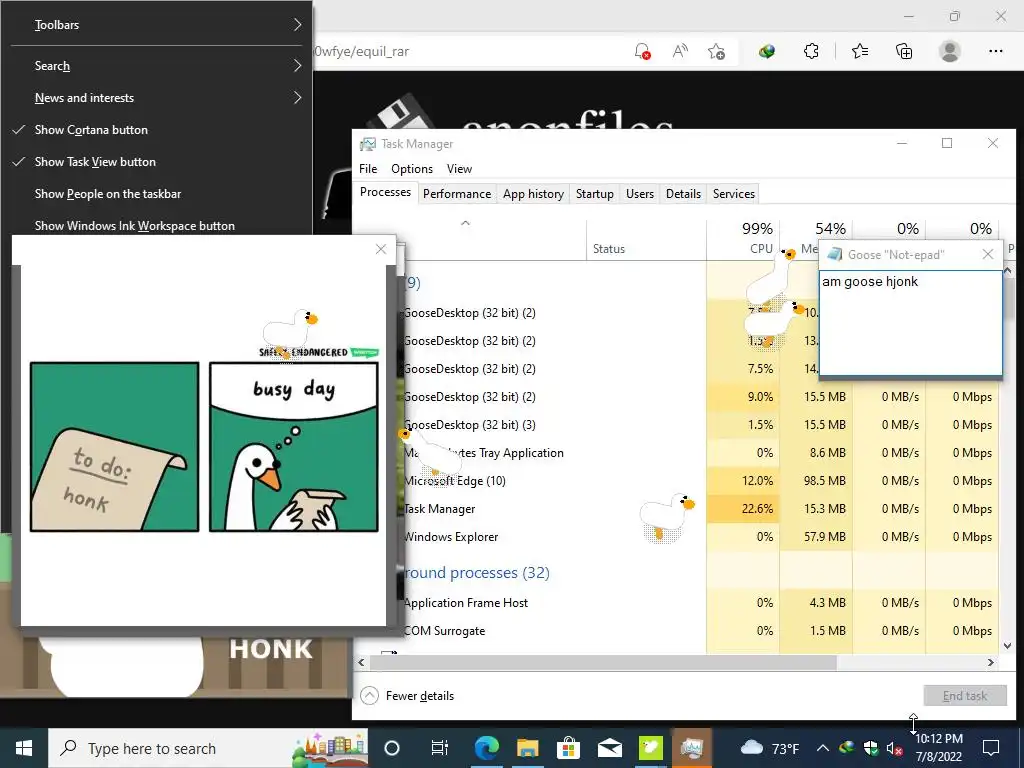Switch to the Services tab
1024x768 pixels.
click(734, 194)
